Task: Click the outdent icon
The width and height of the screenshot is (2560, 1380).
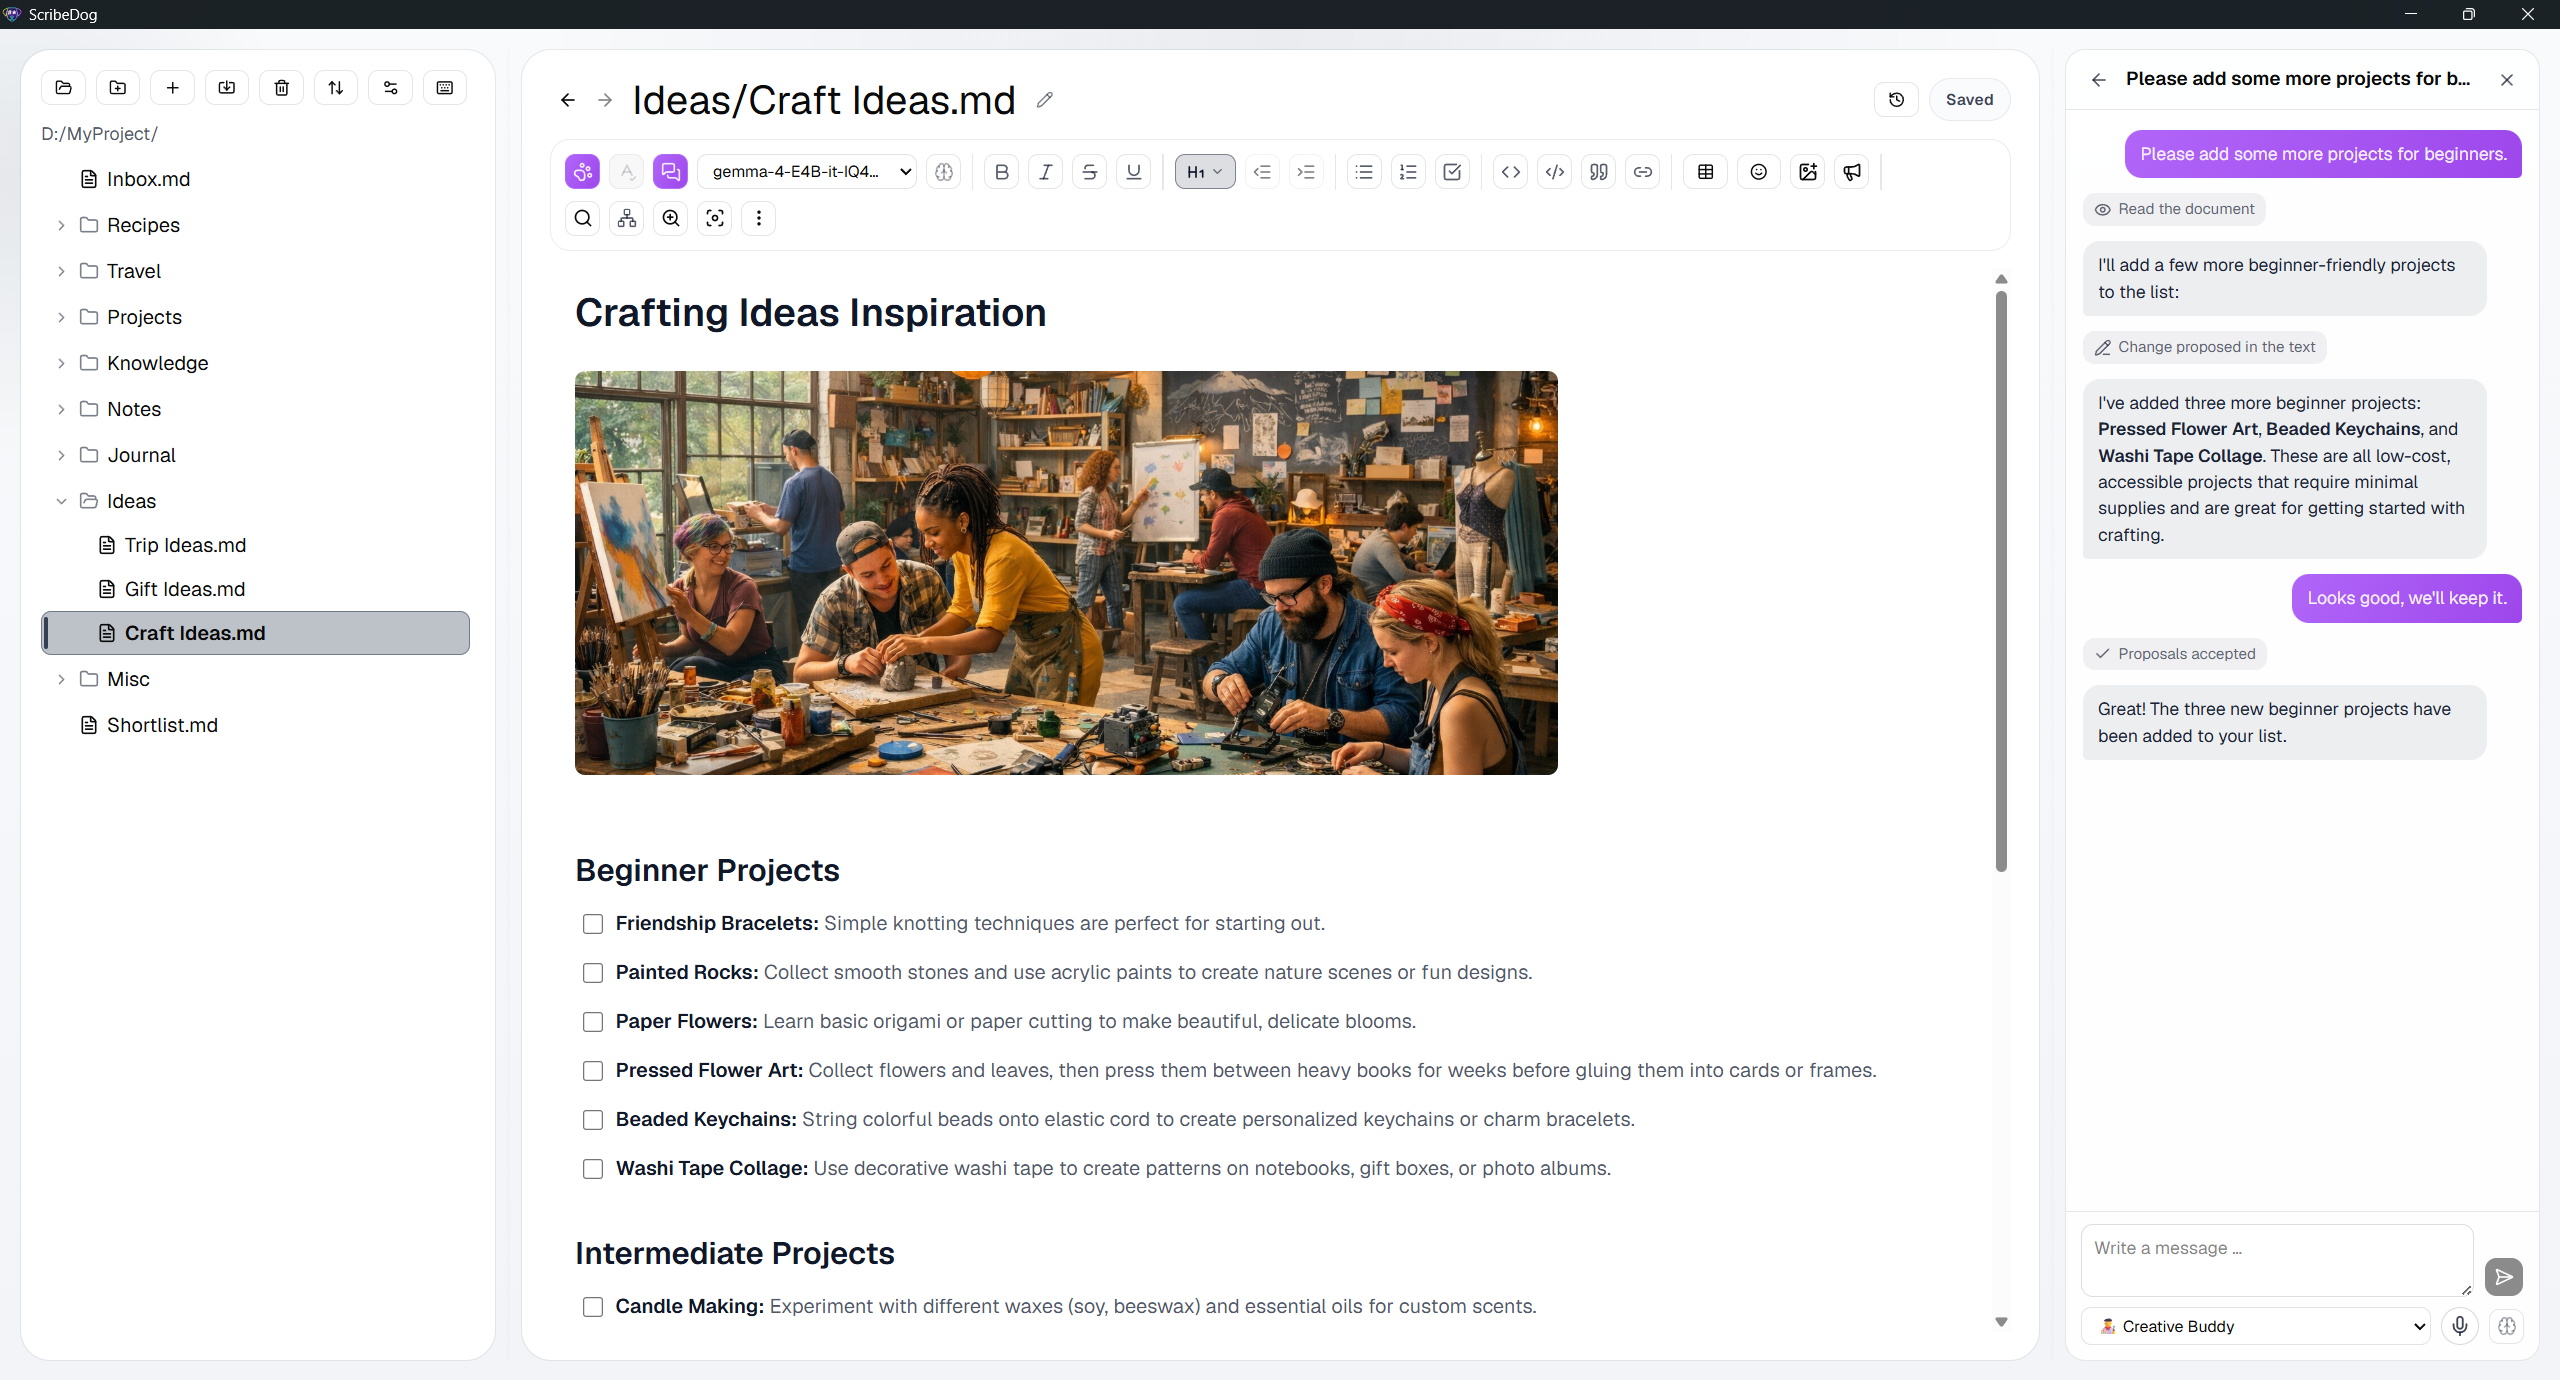Action: click(x=1263, y=172)
